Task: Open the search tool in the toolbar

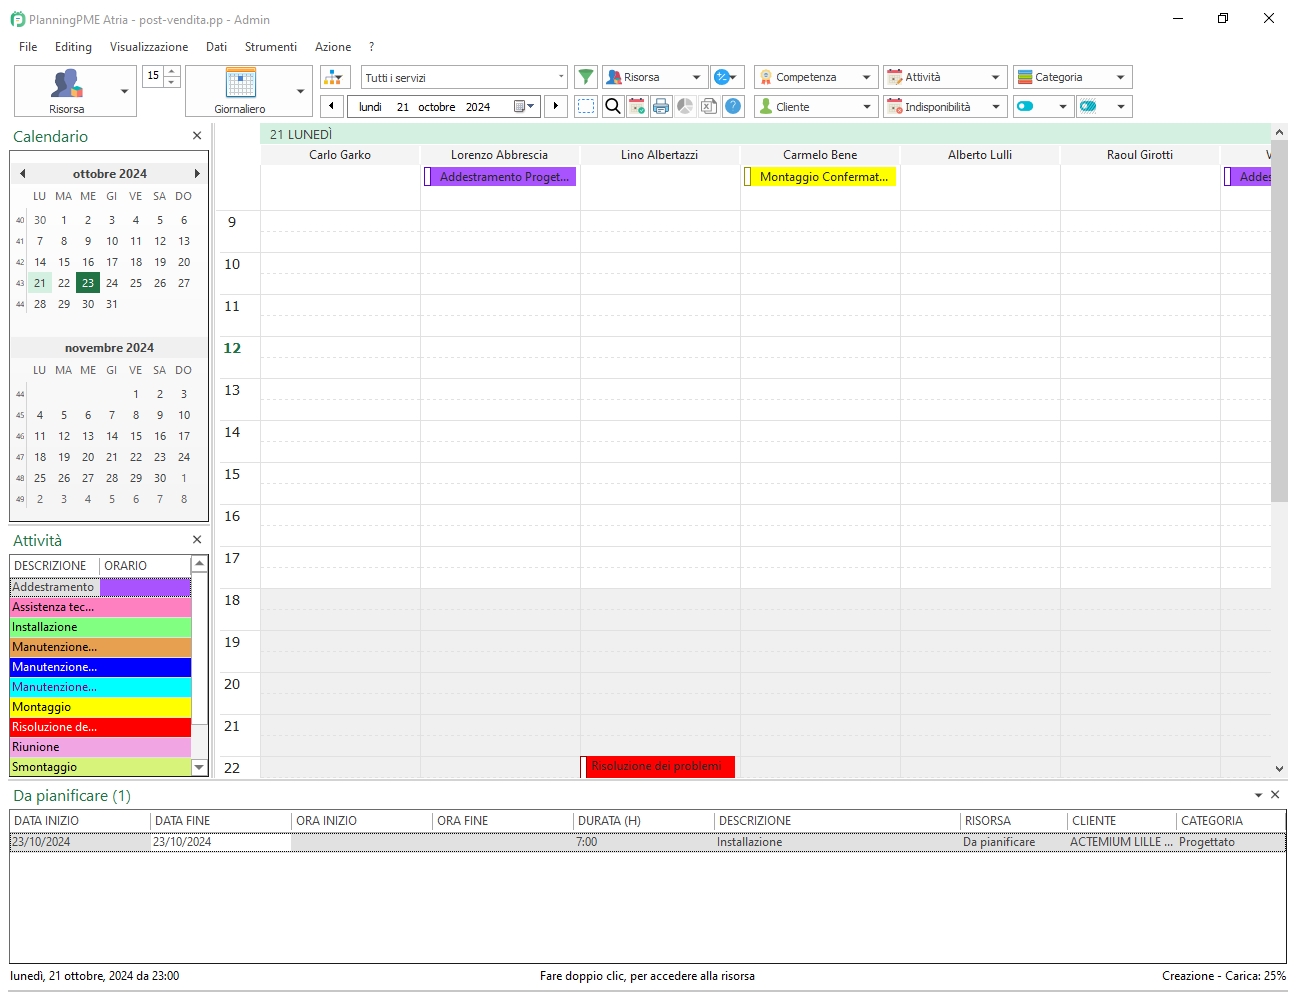Action: click(613, 106)
